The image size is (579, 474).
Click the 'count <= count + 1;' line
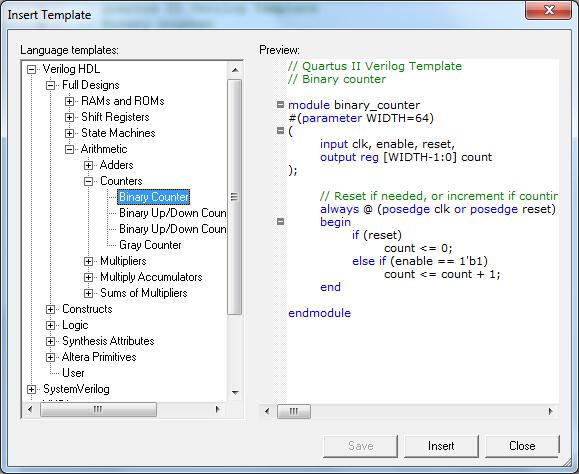click(x=442, y=274)
